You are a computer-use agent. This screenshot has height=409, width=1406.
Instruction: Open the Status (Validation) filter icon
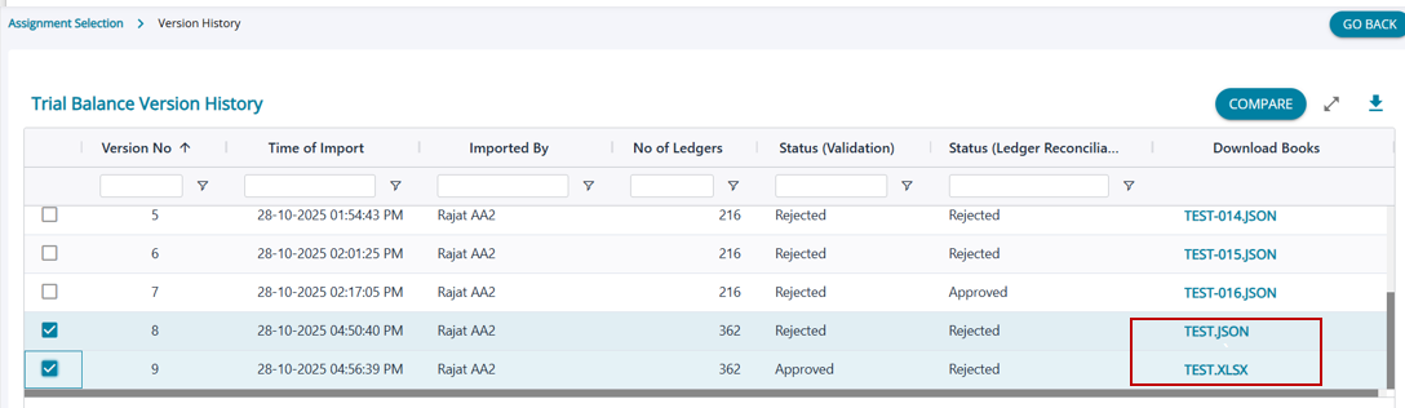tap(907, 186)
